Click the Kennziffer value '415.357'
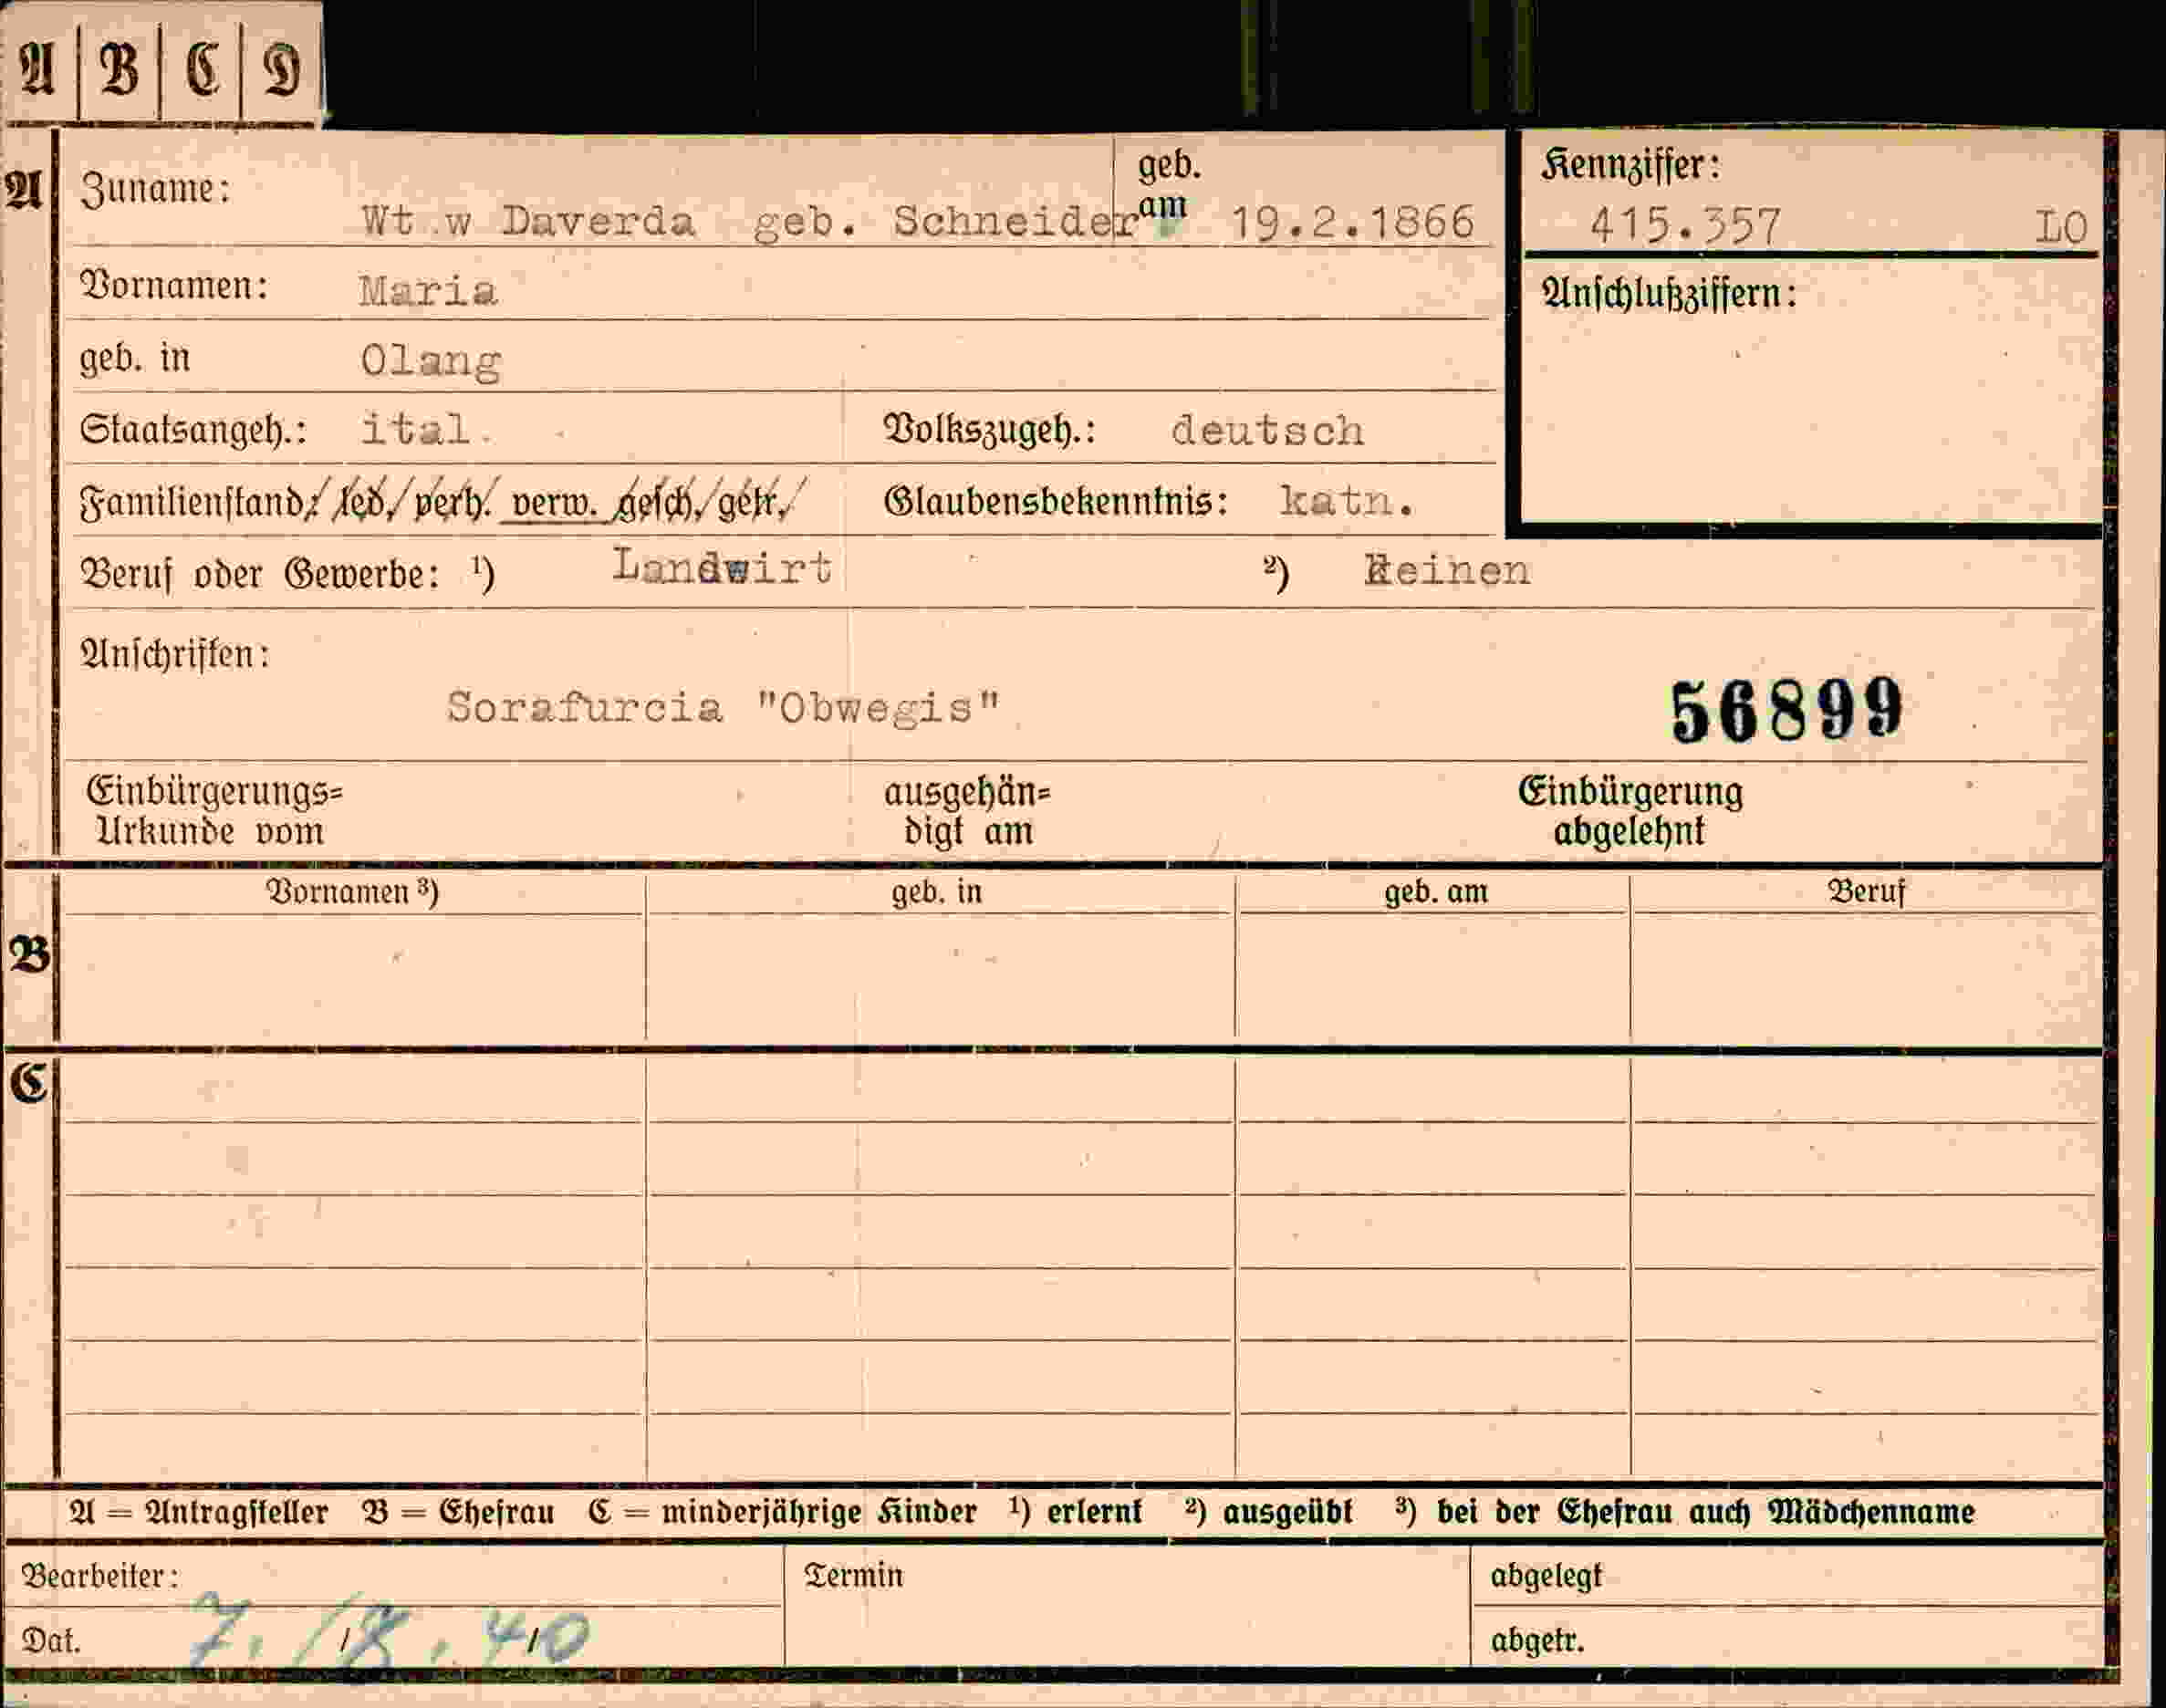Image resolution: width=2166 pixels, height=1708 pixels. tap(1686, 227)
